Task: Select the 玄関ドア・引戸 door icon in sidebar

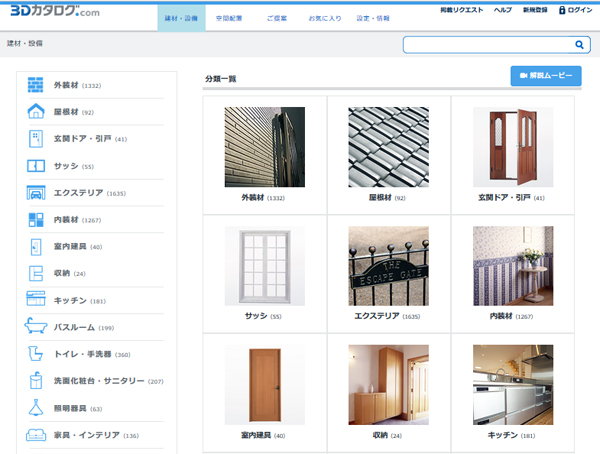Action: coord(35,139)
